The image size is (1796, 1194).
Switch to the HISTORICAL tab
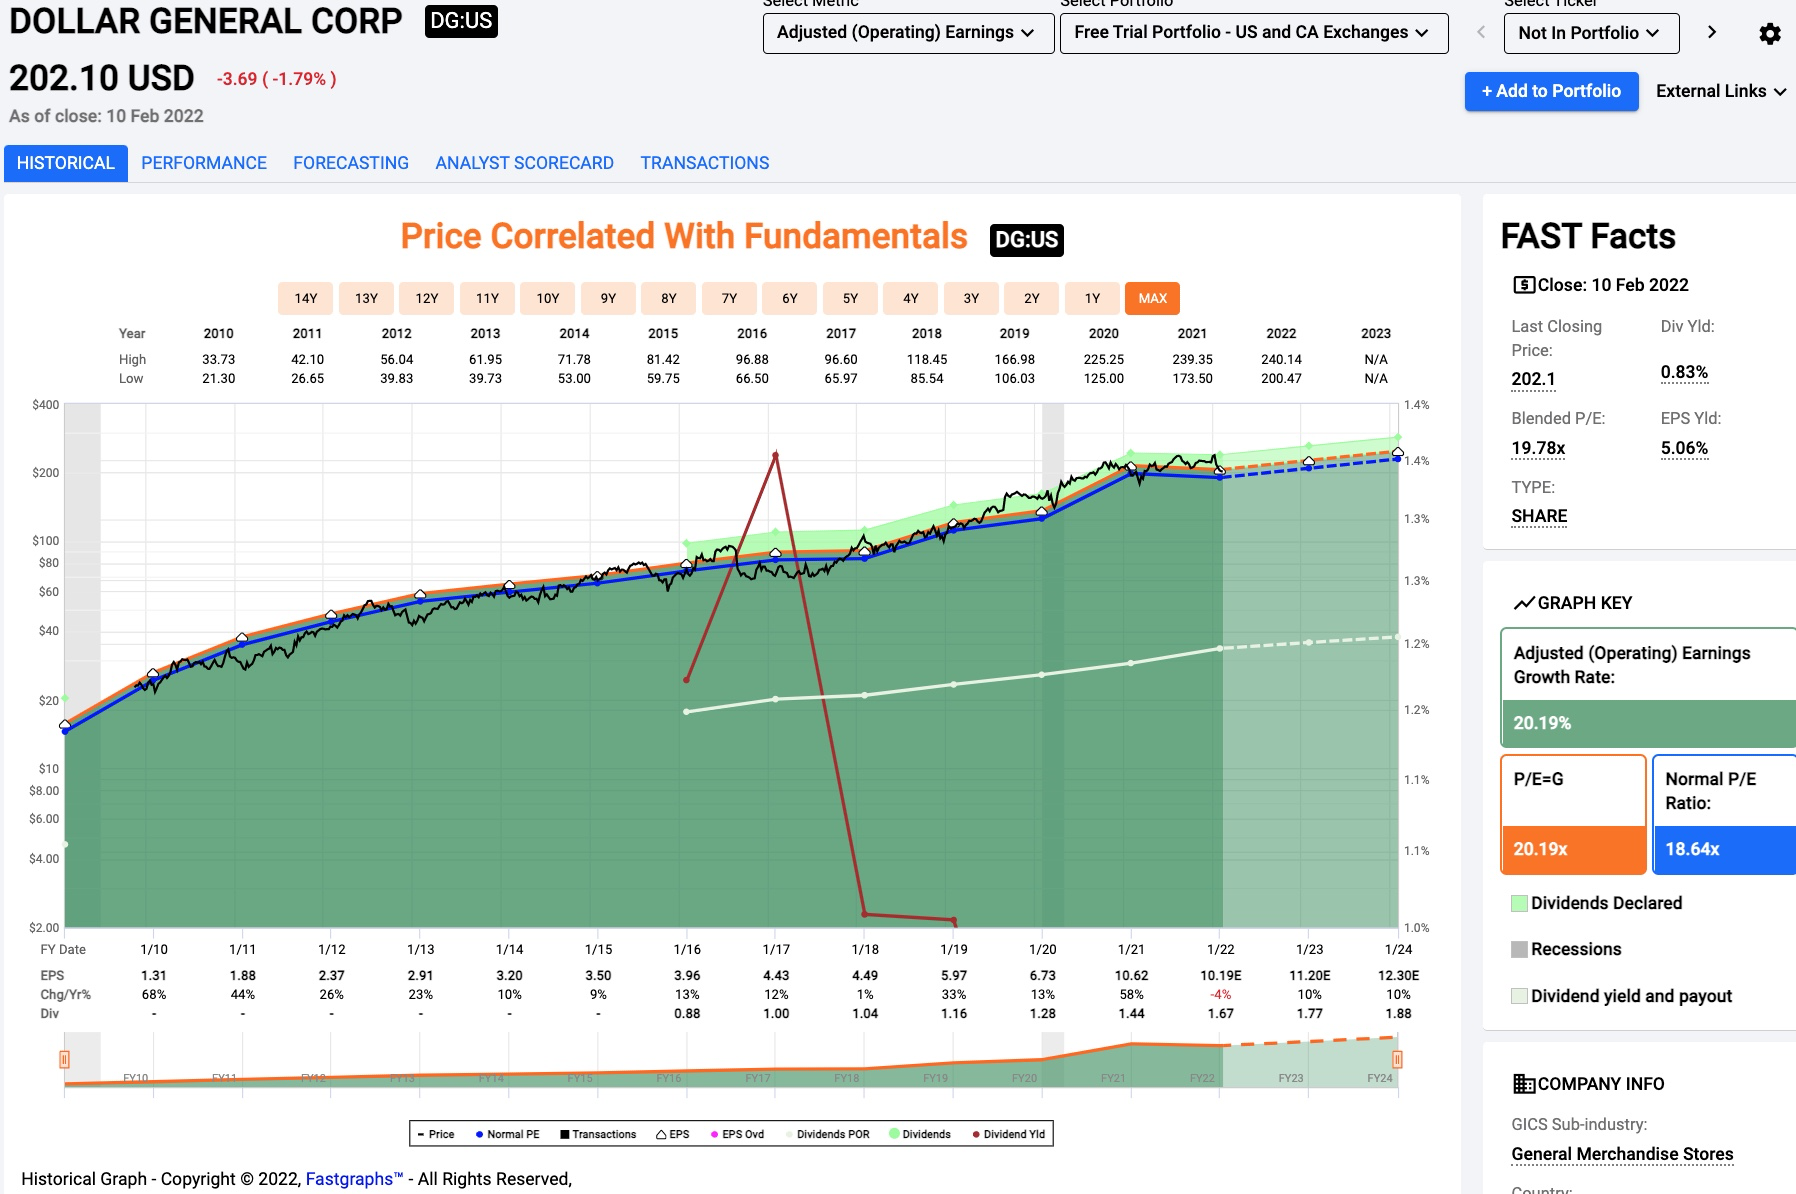pyautogui.click(x=66, y=163)
